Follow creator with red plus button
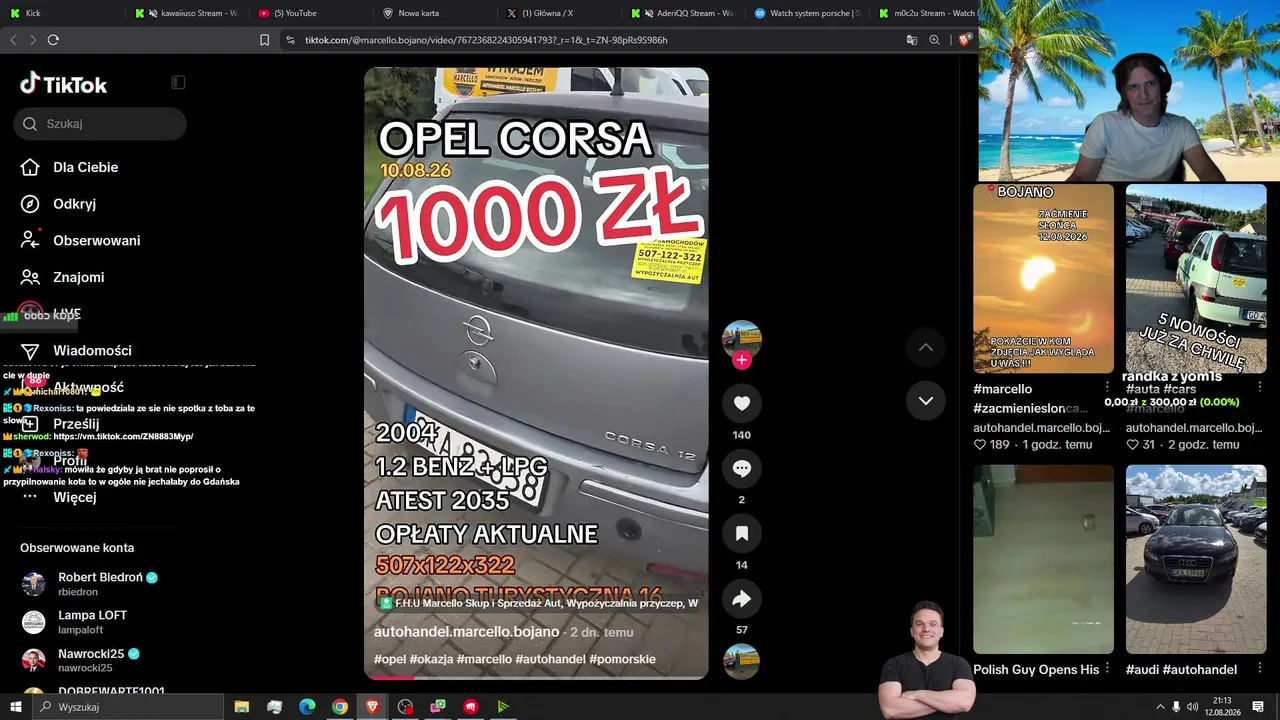Image resolution: width=1280 pixels, height=720 pixels. point(742,360)
